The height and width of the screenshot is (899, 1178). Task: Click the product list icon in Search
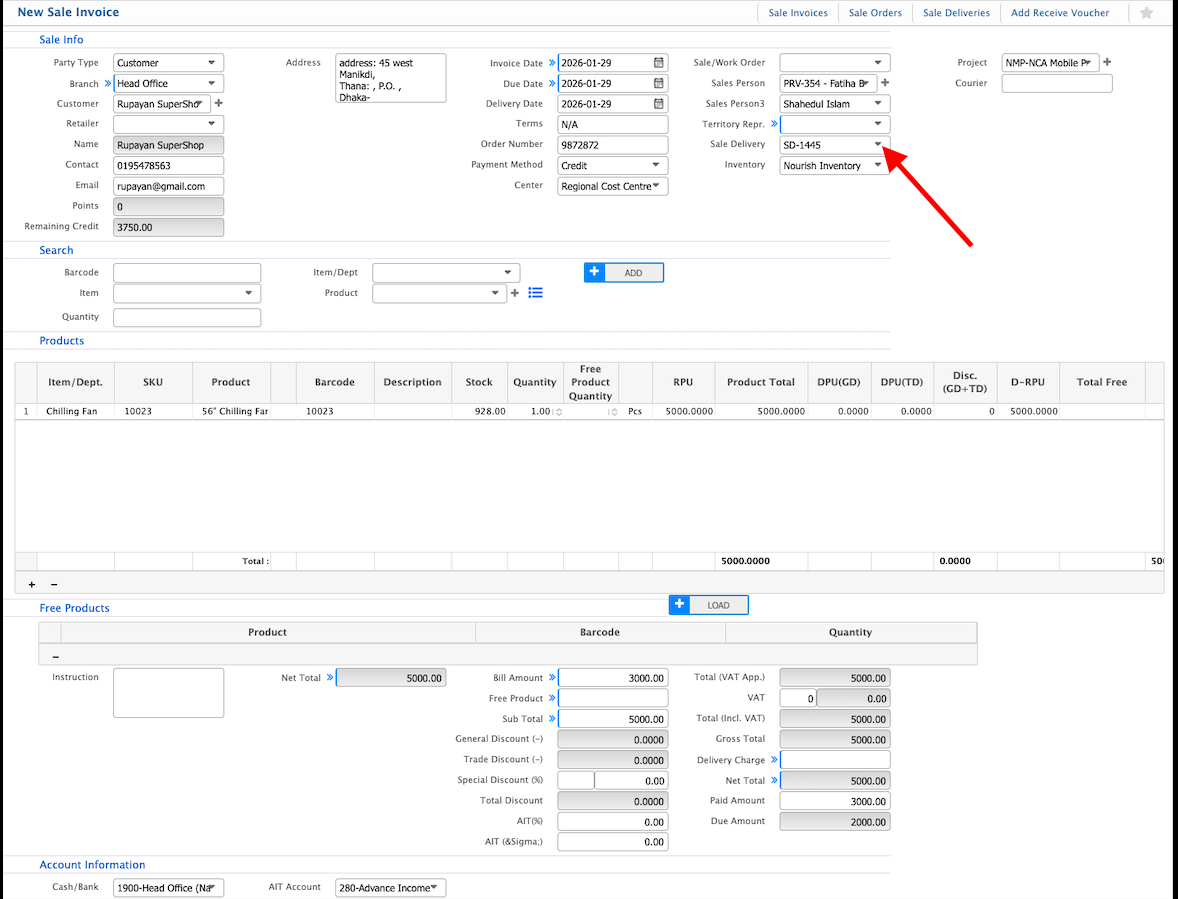tap(535, 293)
